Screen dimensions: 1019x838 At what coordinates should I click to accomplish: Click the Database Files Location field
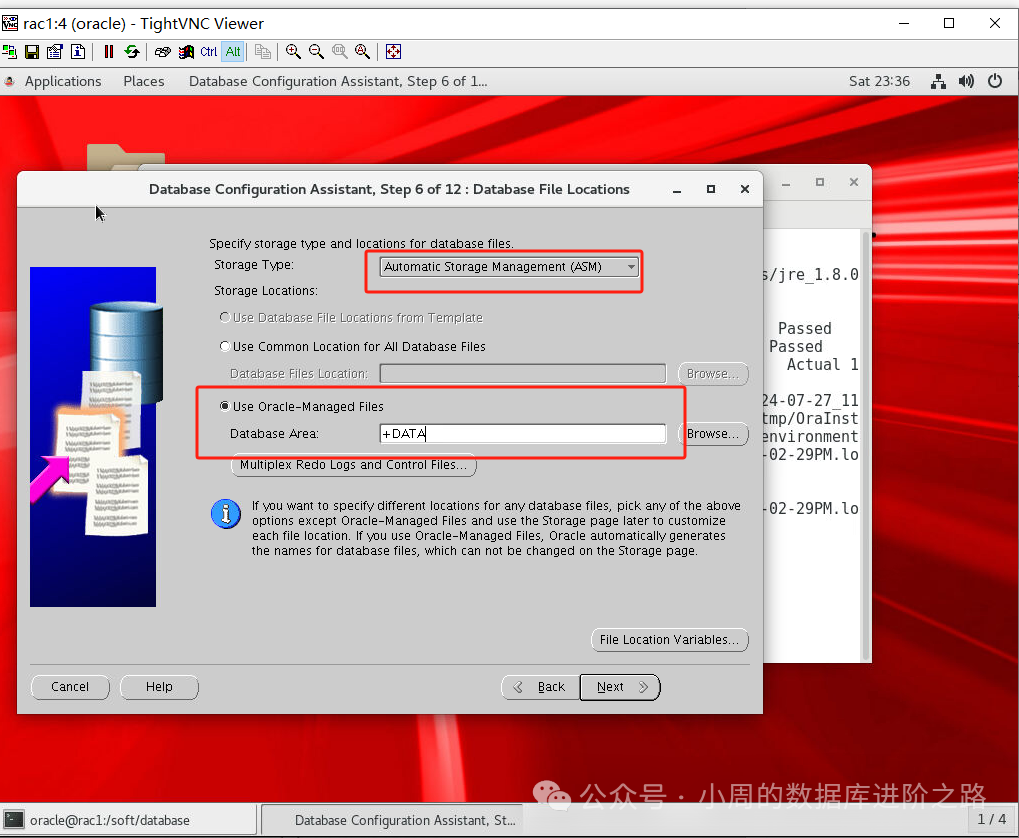[522, 374]
